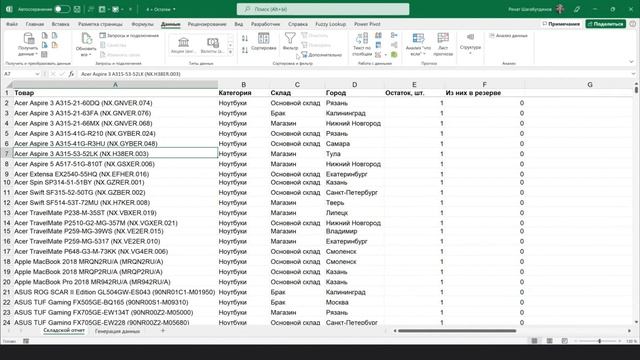Switch to 'Генерация данных' sheet tab
Viewport: 640px width, 360px height.
(117, 331)
